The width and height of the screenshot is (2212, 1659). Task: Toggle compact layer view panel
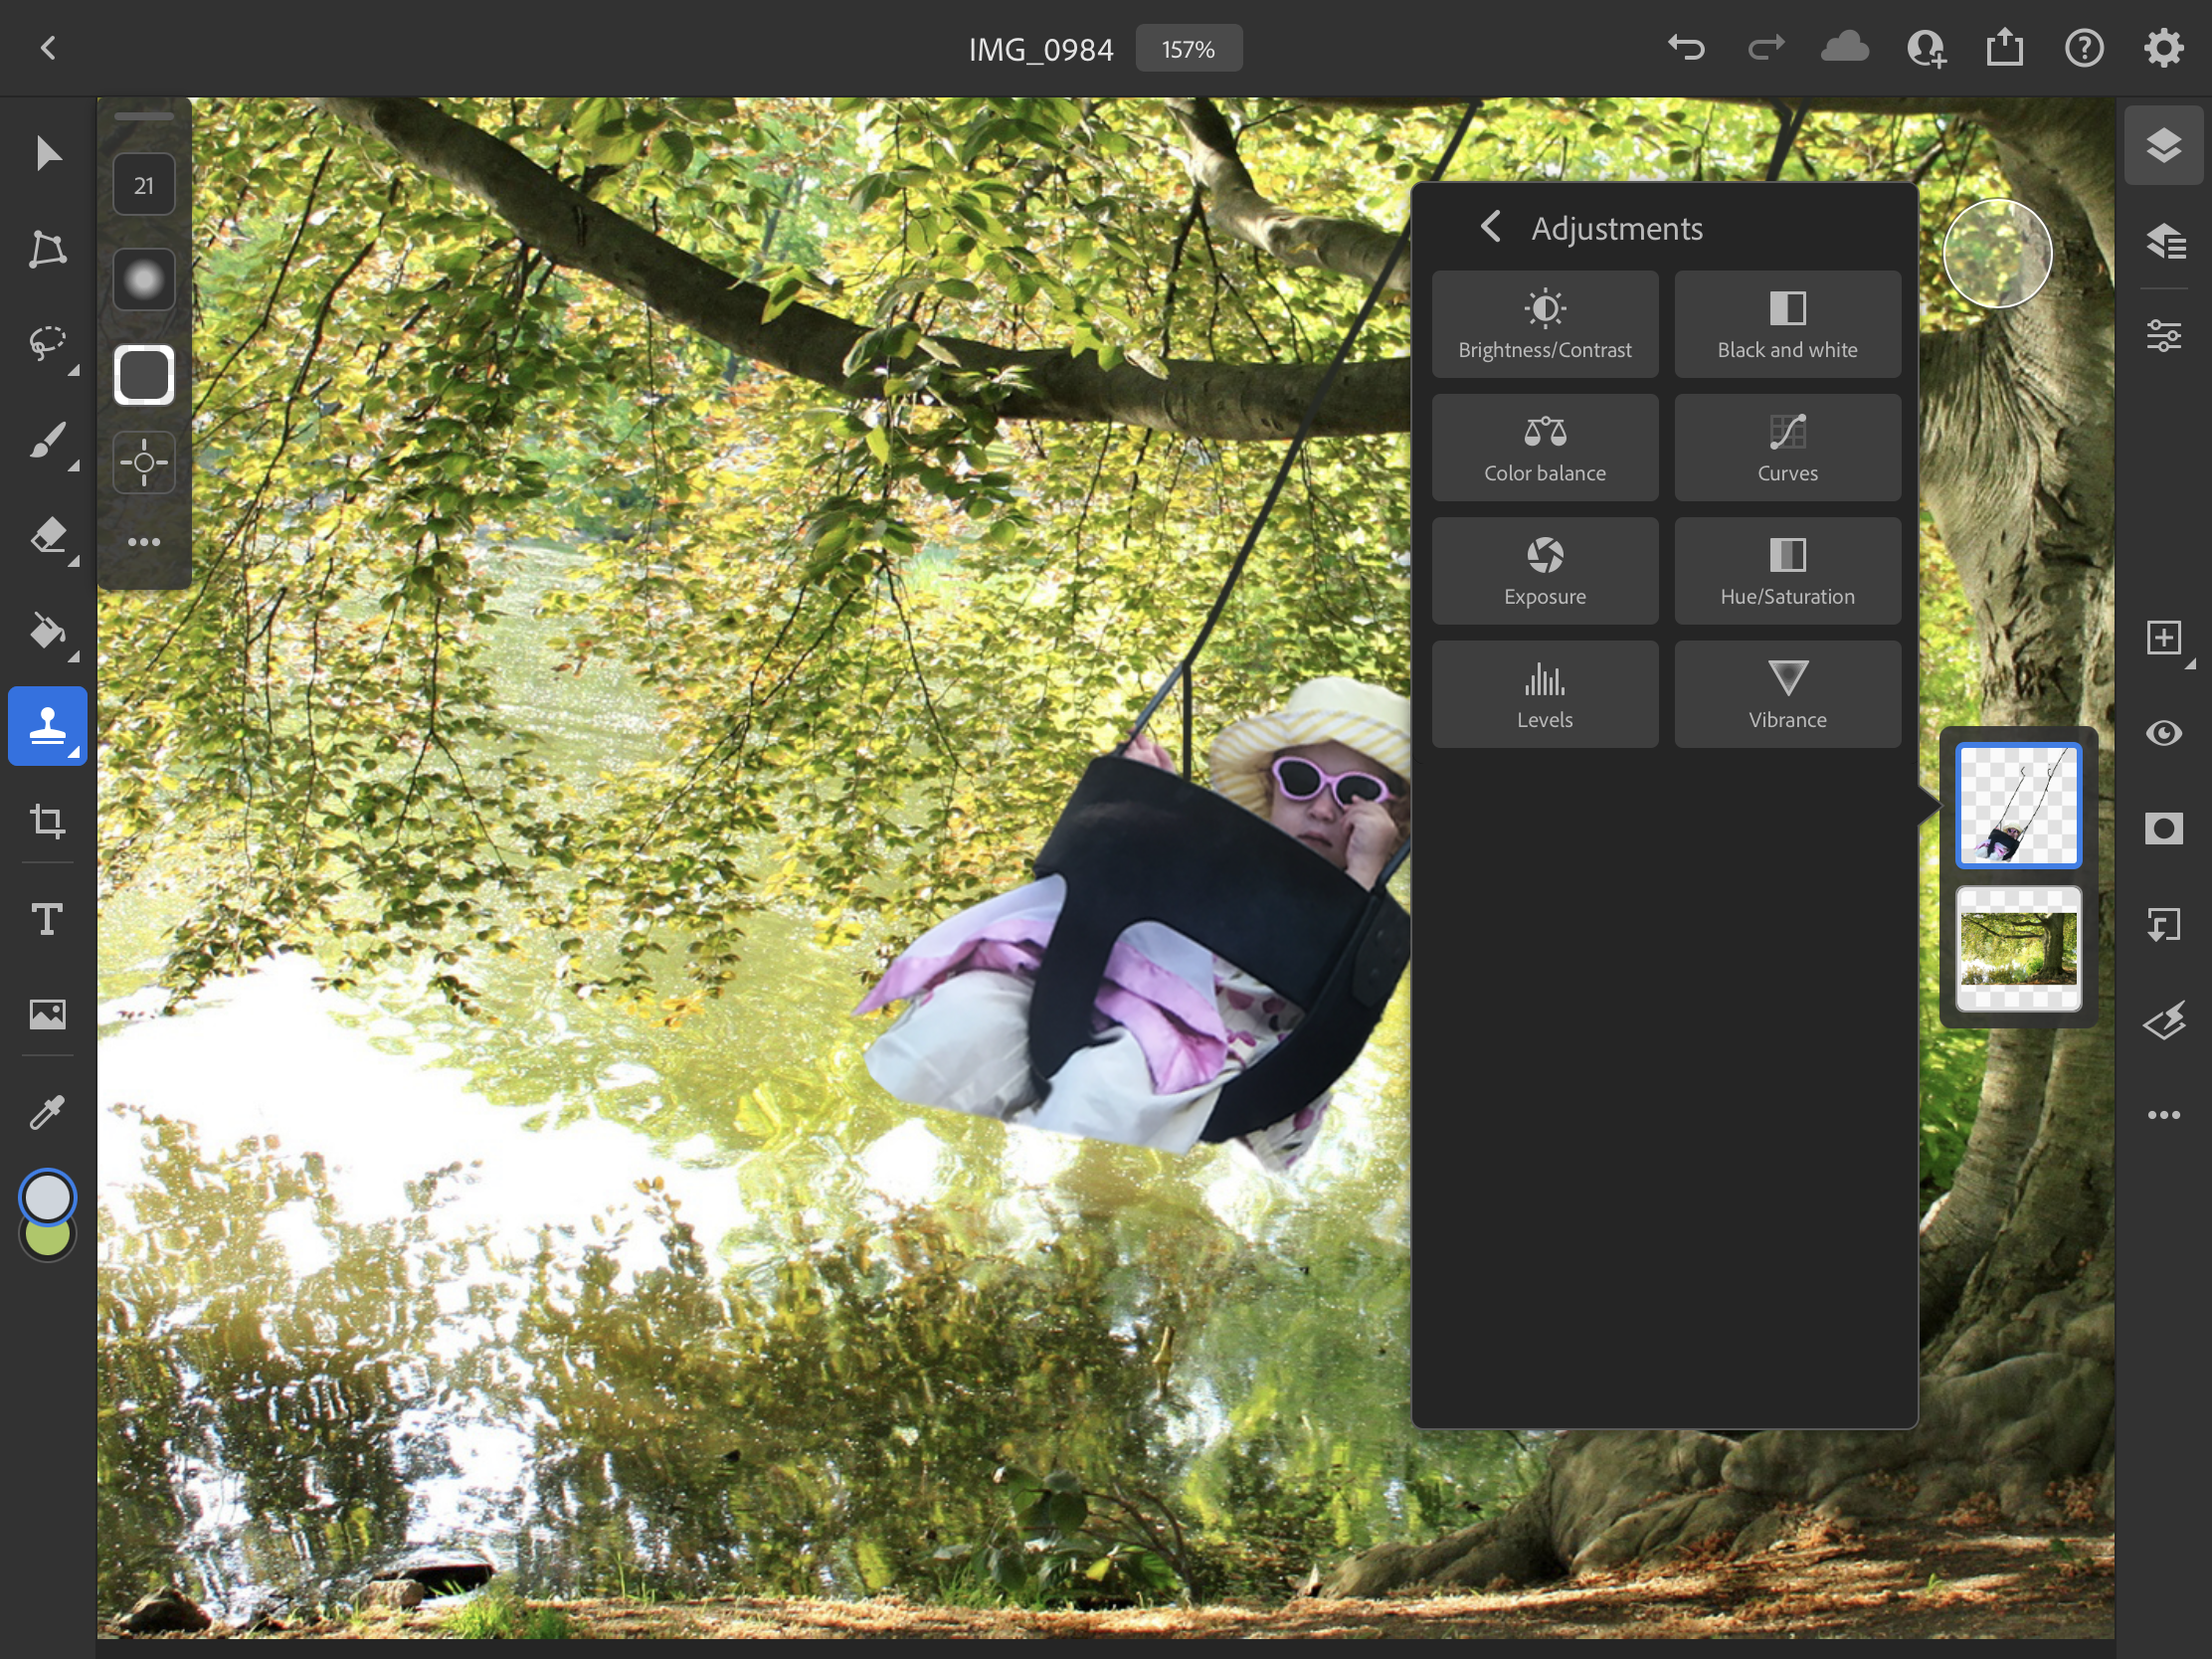(2163, 146)
